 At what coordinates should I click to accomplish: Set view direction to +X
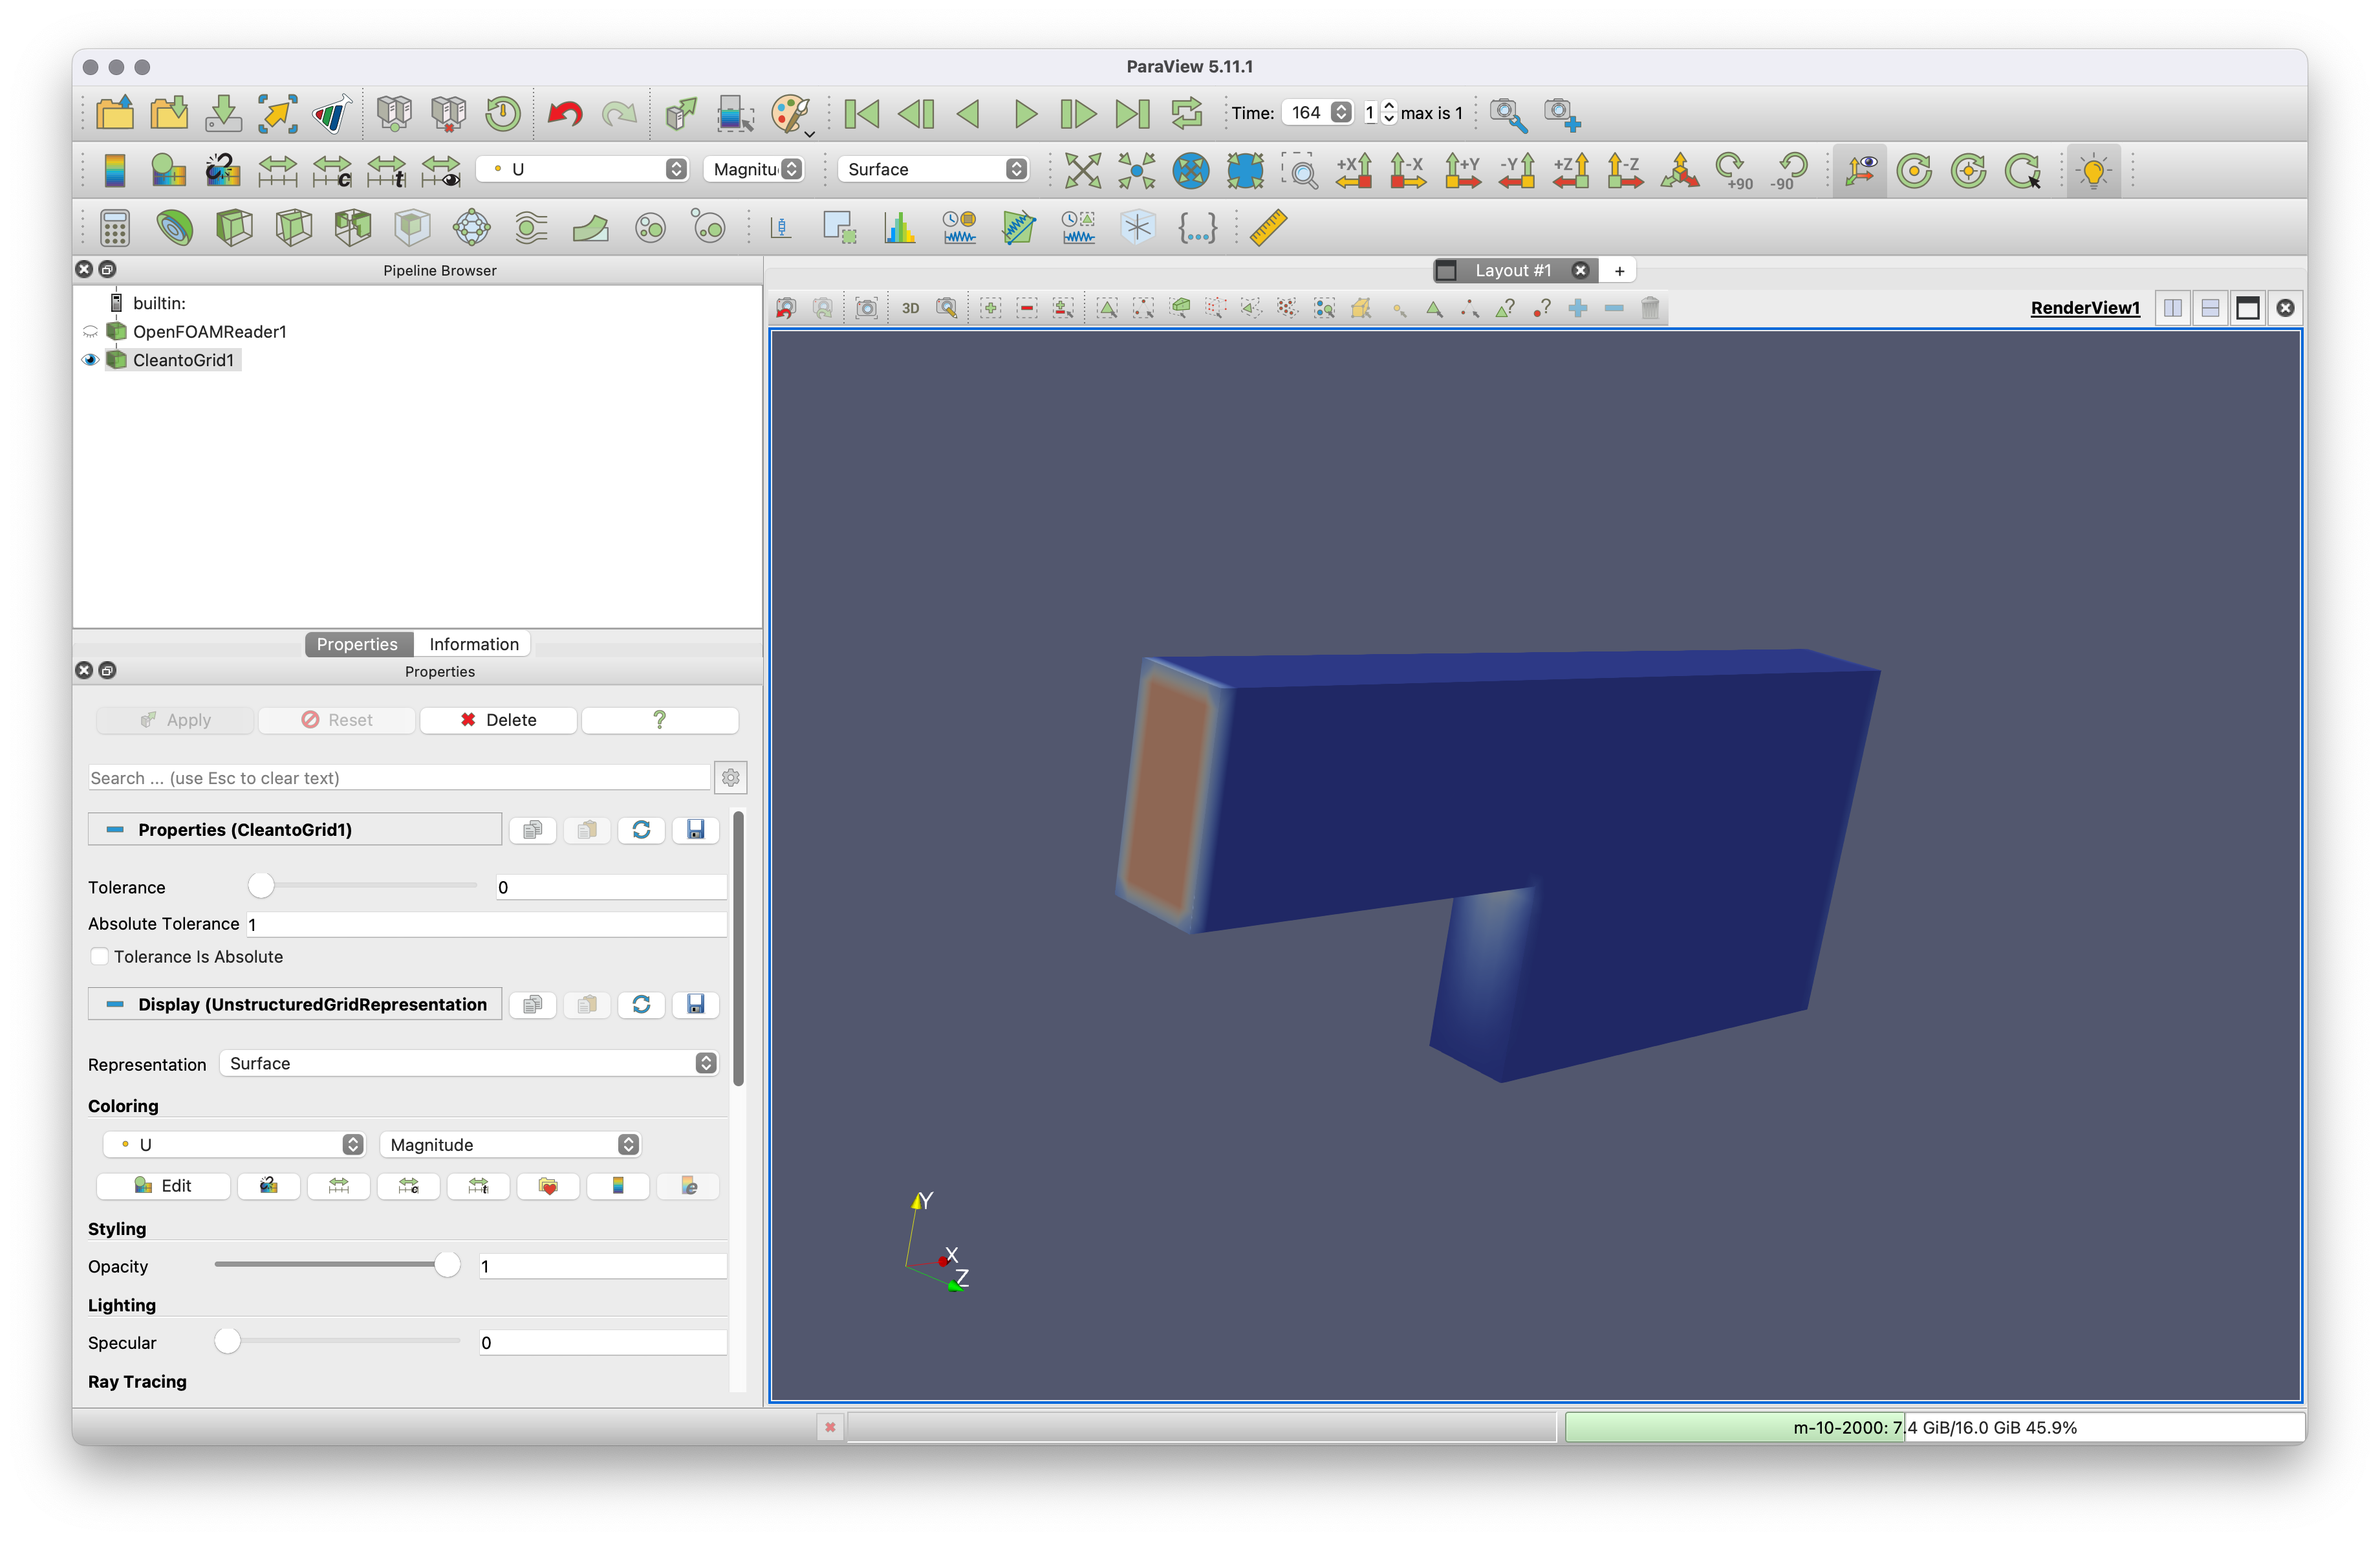pyautogui.click(x=1354, y=170)
